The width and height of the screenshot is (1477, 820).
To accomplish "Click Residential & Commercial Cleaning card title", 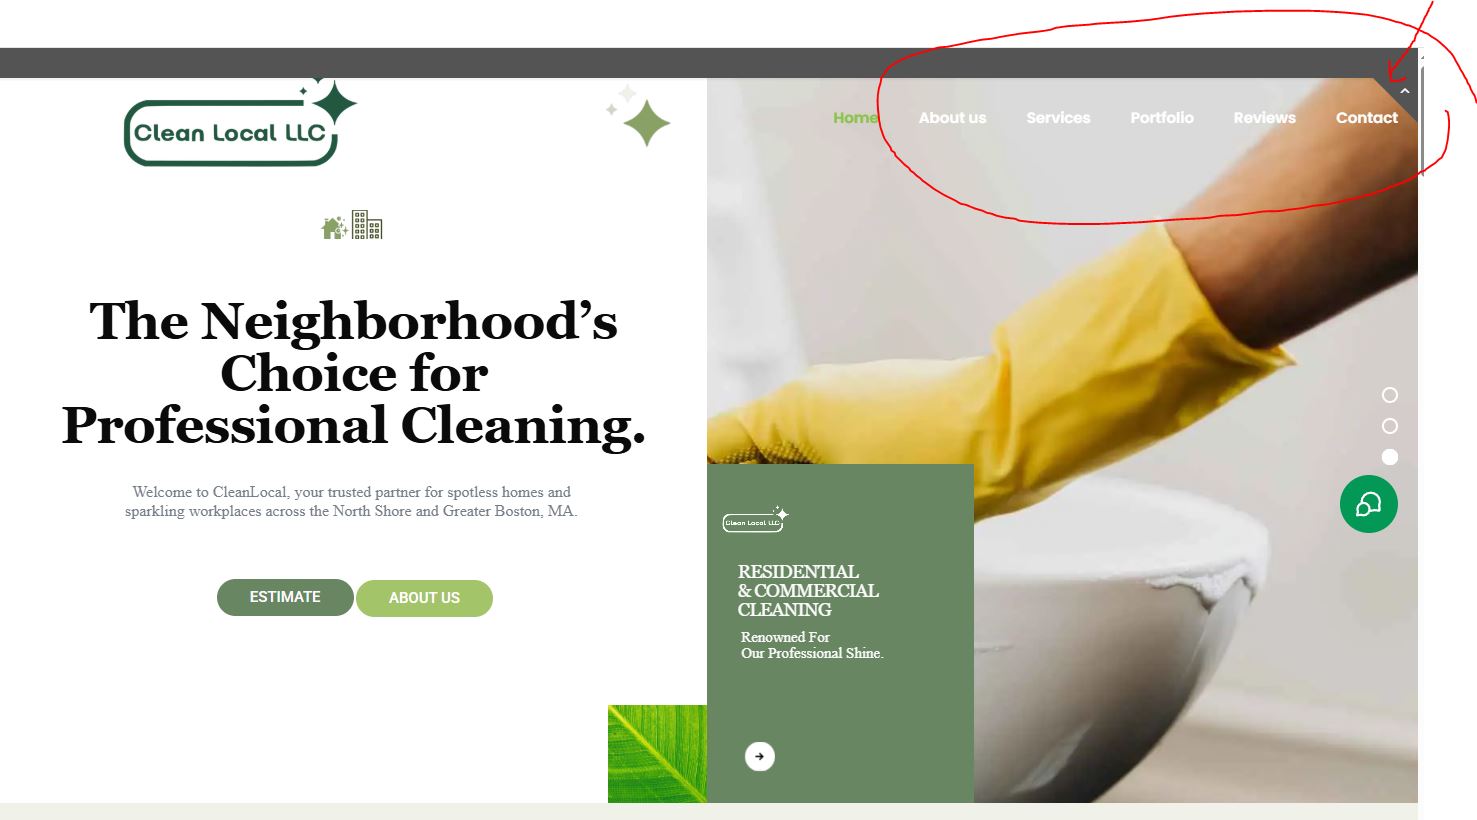I will (808, 591).
